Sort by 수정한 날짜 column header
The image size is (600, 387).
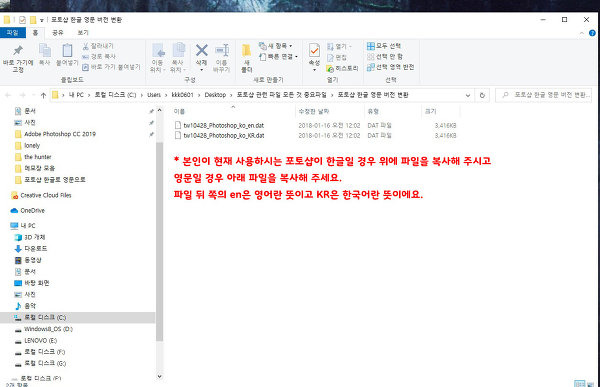(330, 111)
